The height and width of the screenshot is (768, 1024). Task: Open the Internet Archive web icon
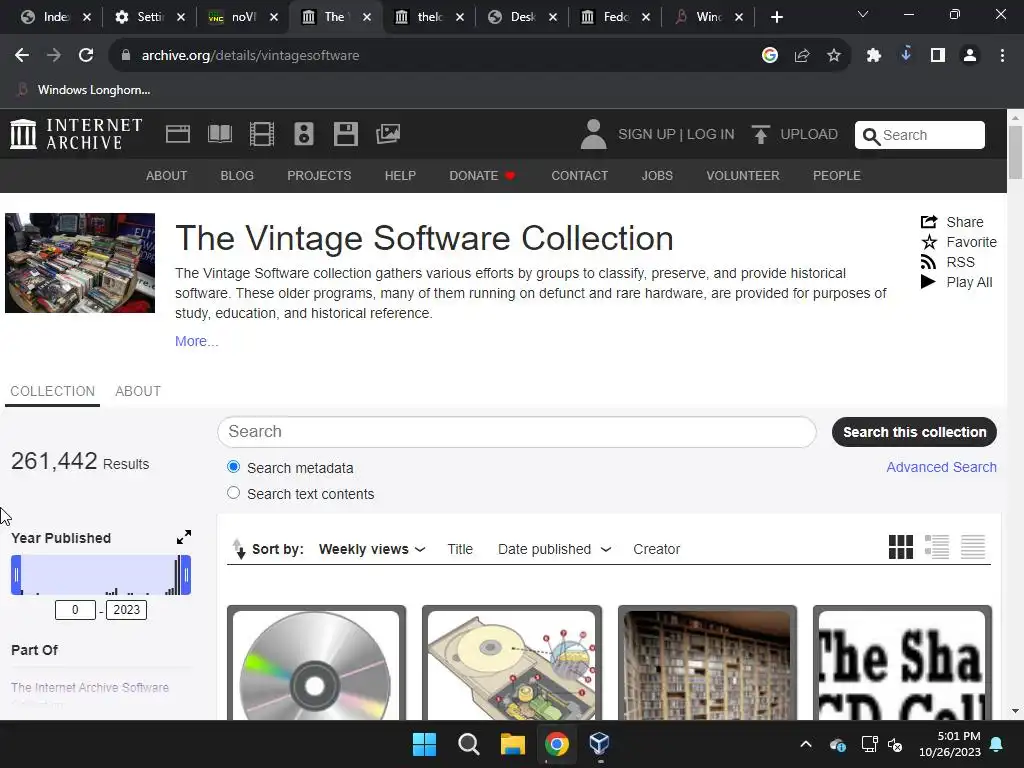click(x=178, y=134)
